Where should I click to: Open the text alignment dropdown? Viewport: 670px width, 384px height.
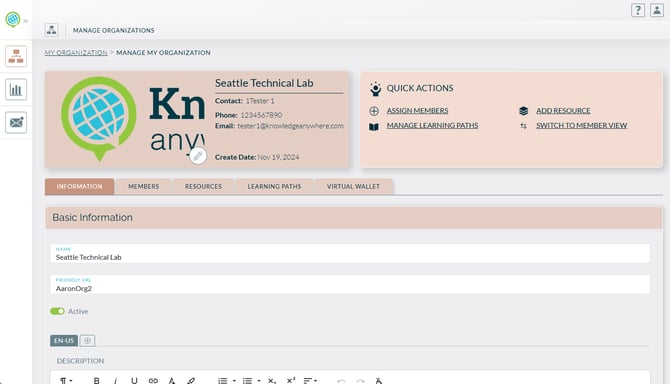click(x=310, y=380)
